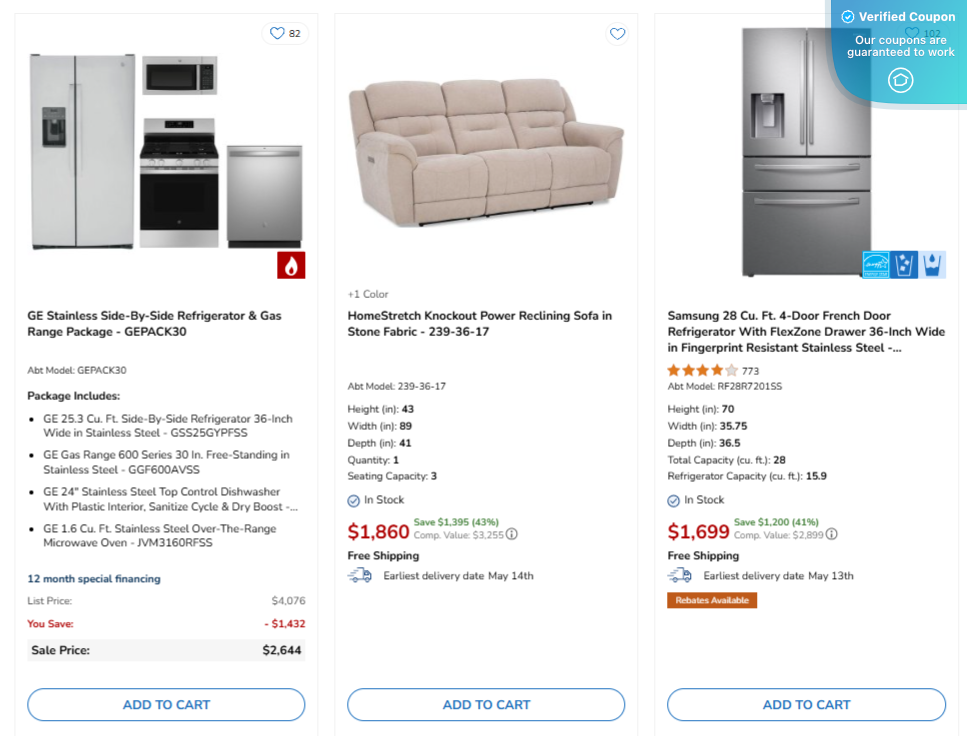
Task: Click the ice maker icon below the Samsung refrigerator
Action: tap(904, 264)
